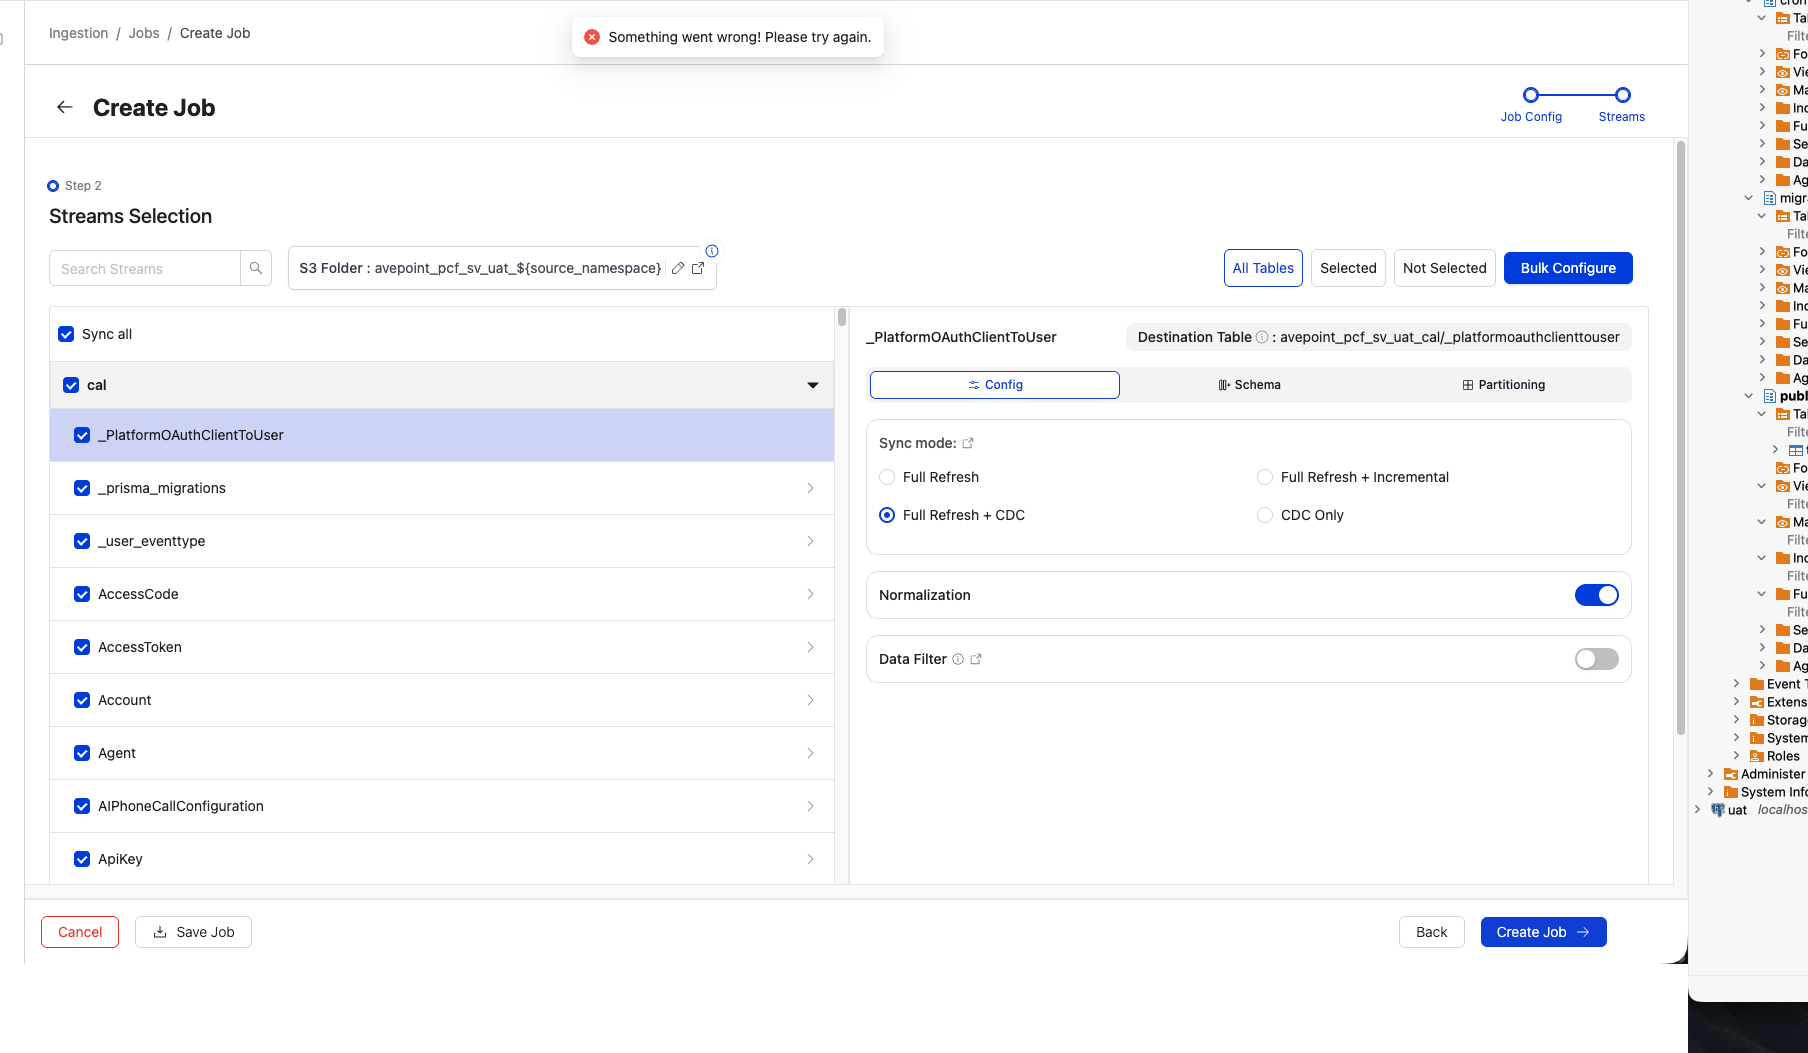
Task: Click the Job Config step circle
Action: (x=1531, y=95)
